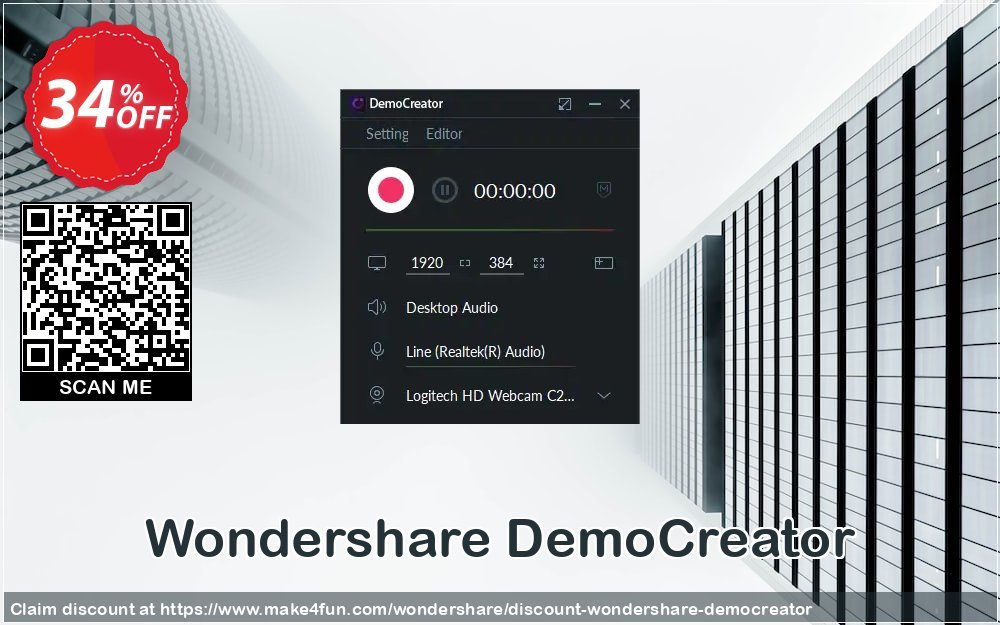Screen dimensions: 1000x625
Task: Close the DemoCreator window
Action: 625,104
